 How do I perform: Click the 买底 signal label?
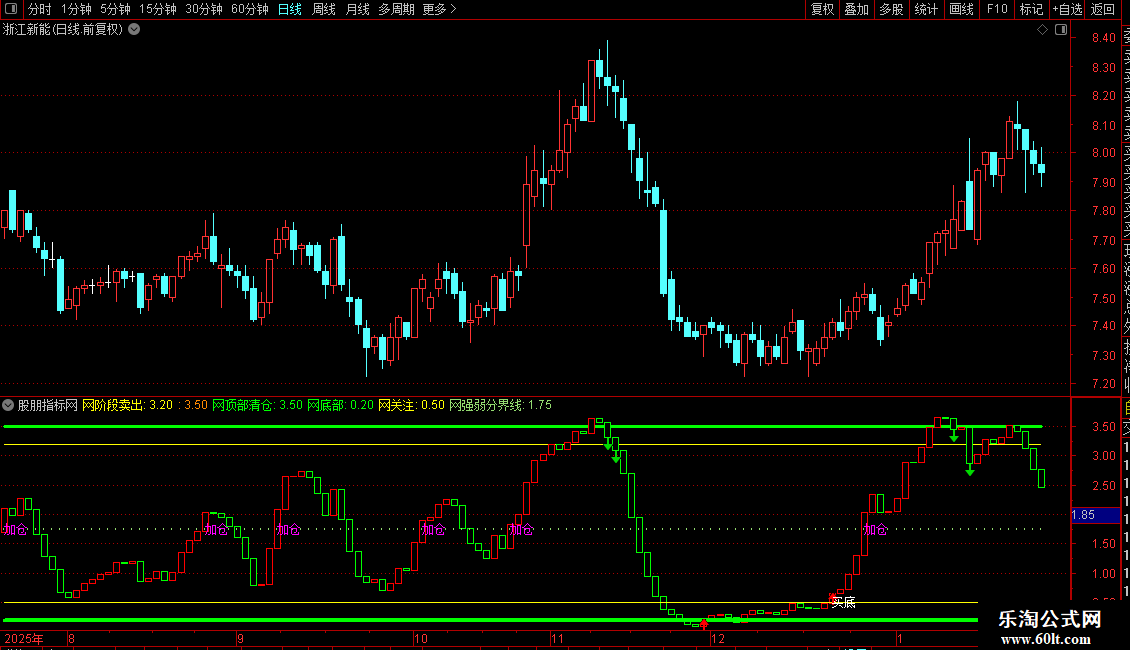click(843, 602)
